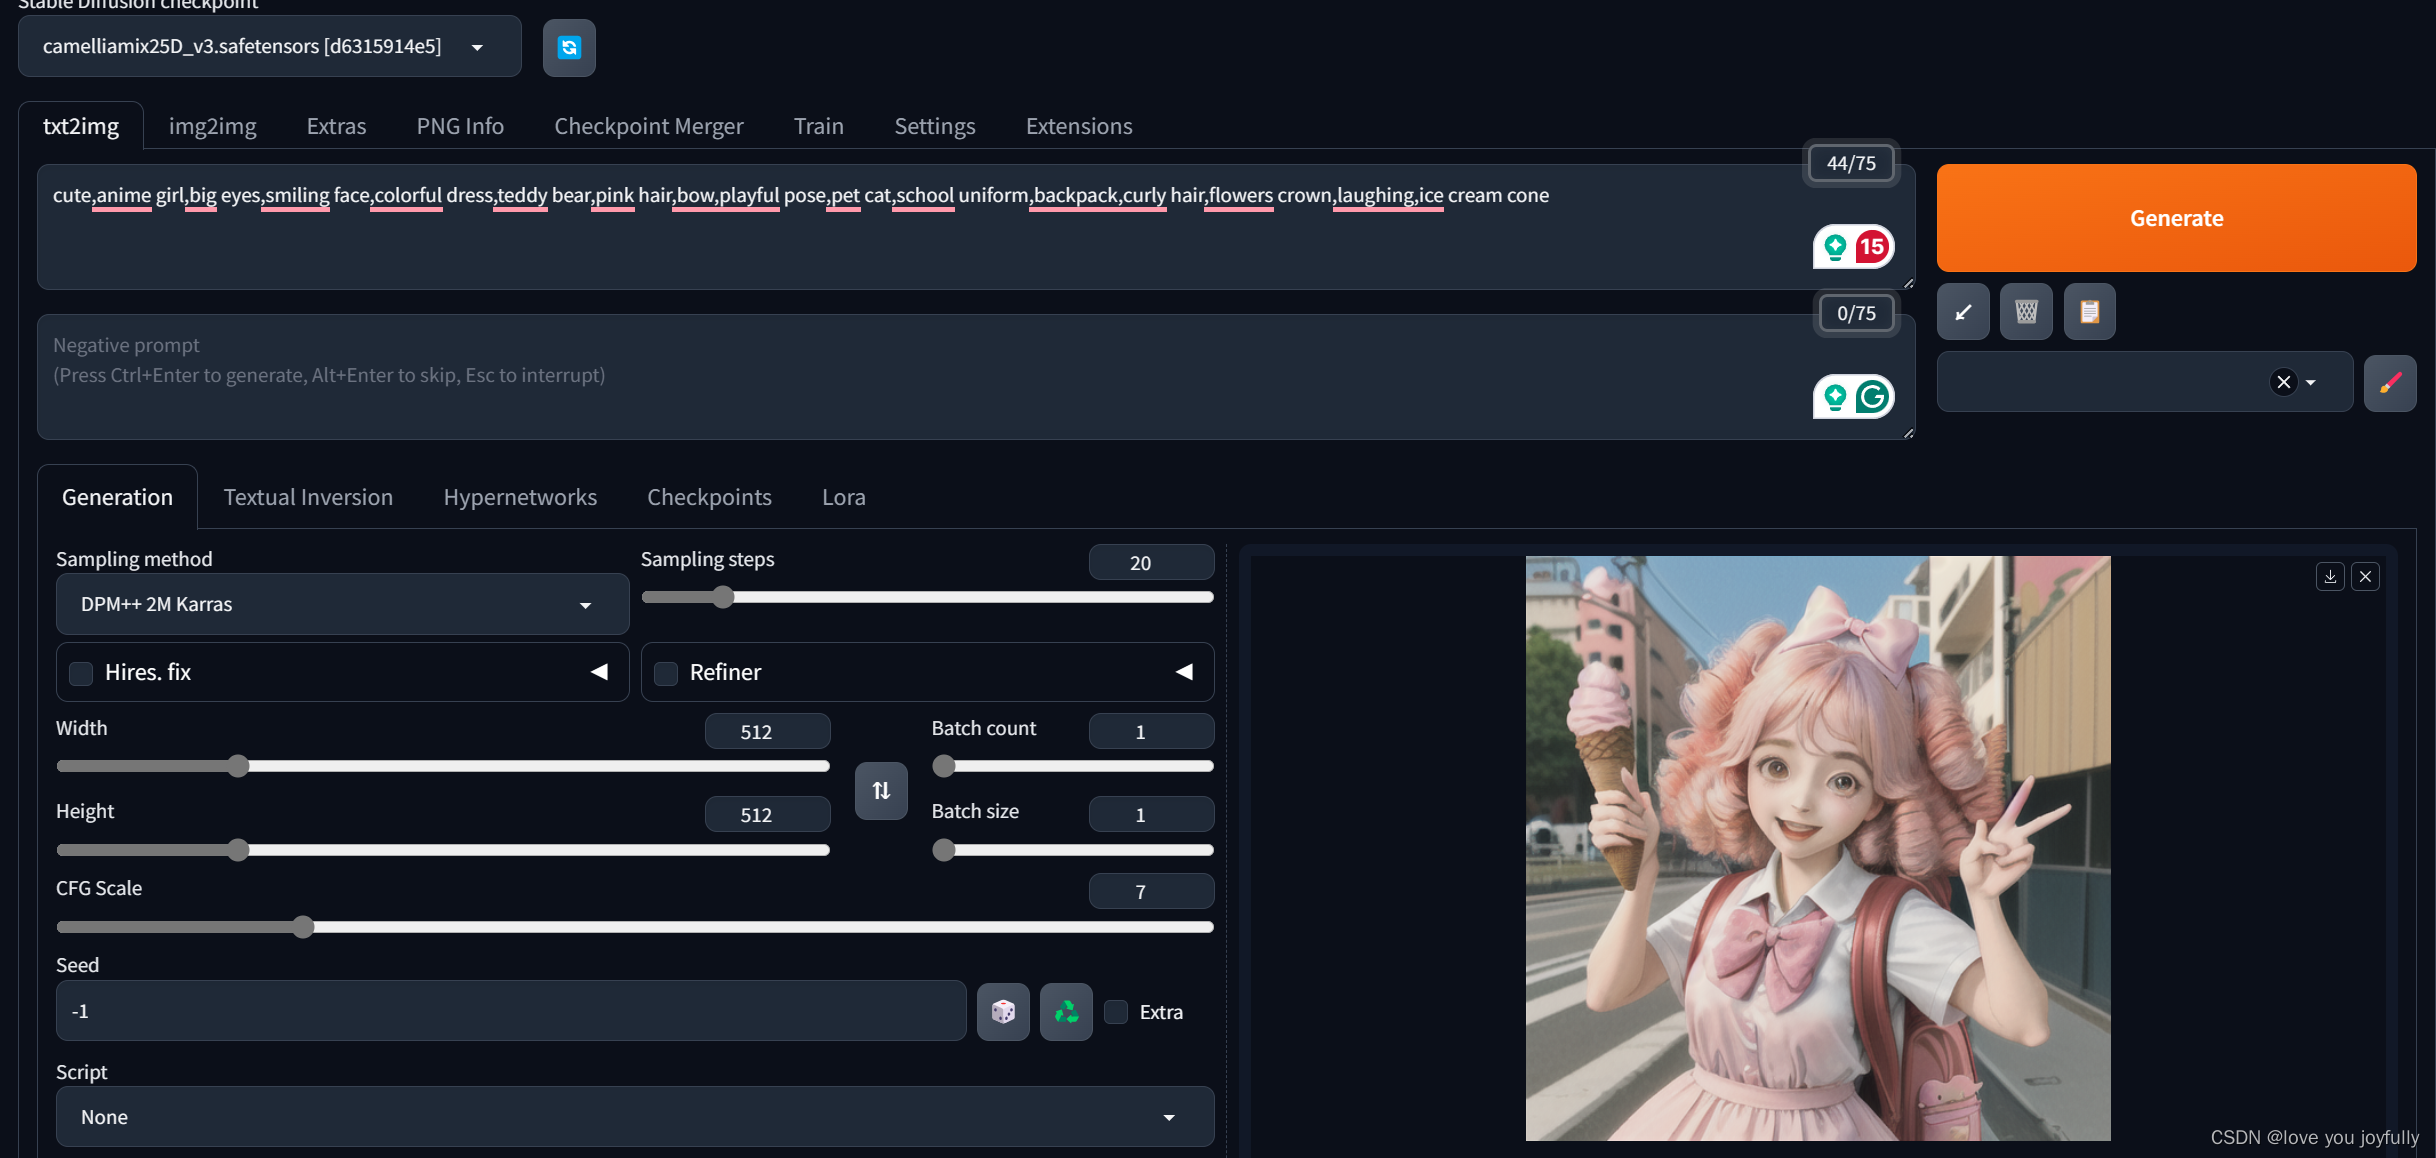Click the swap width and height icon
This screenshot has width=2436, height=1158.
click(881, 791)
